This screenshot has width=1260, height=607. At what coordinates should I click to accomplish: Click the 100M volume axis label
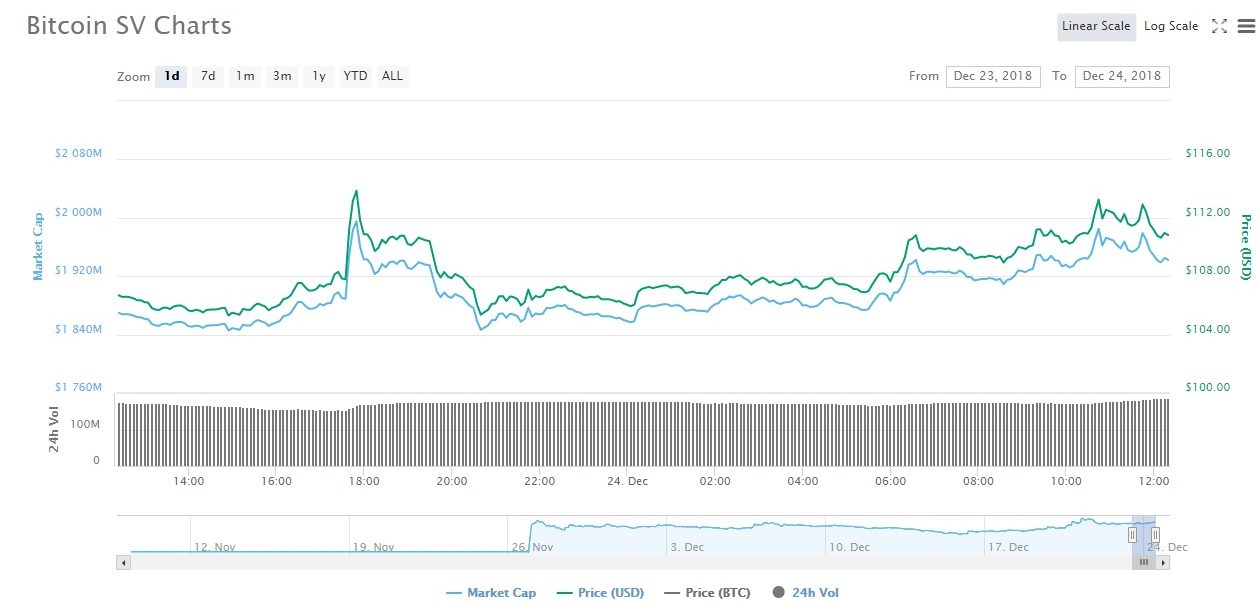[86, 424]
